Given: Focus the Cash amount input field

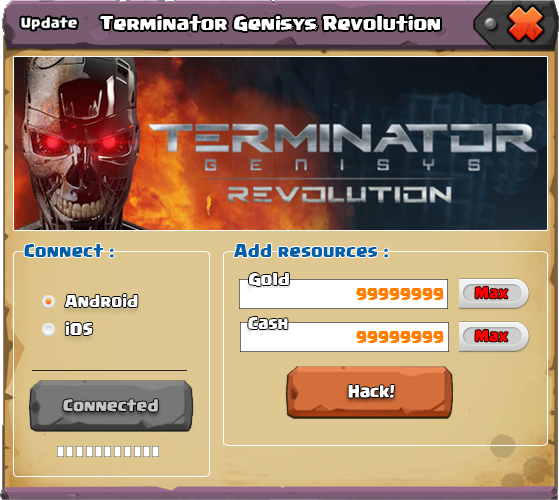Looking at the screenshot, I should point(344,337).
